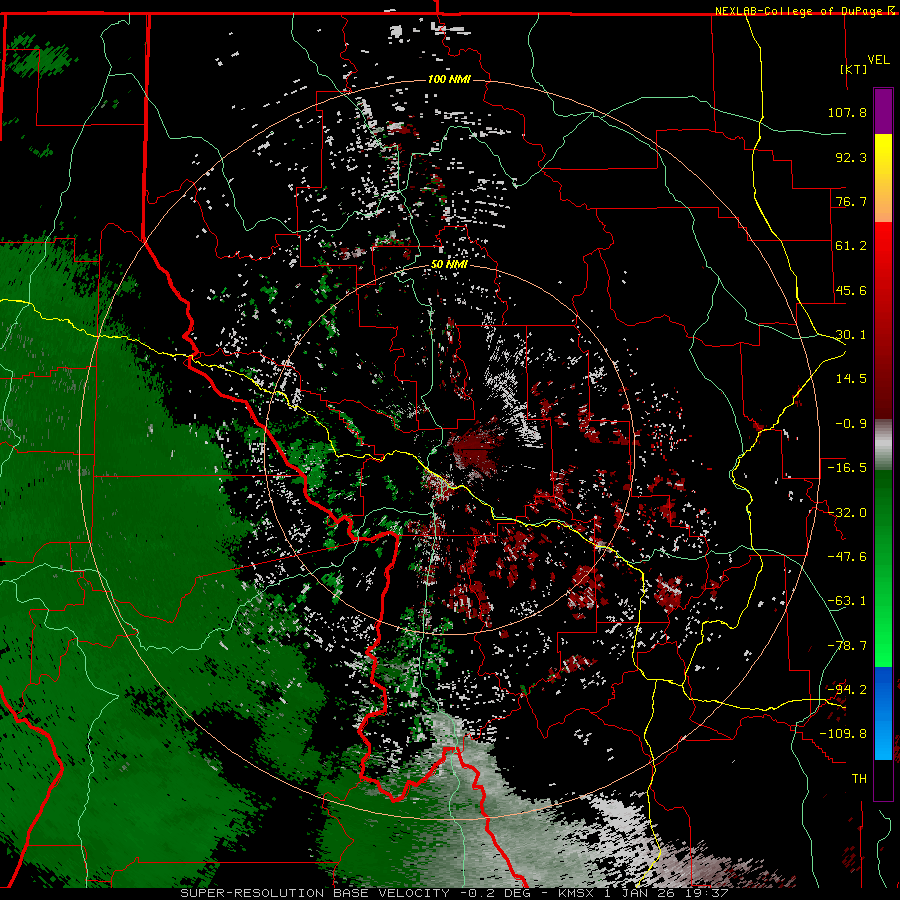This screenshot has width=900, height=900.
Task: Select the 76.7 legend value
Action: click(x=851, y=201)
